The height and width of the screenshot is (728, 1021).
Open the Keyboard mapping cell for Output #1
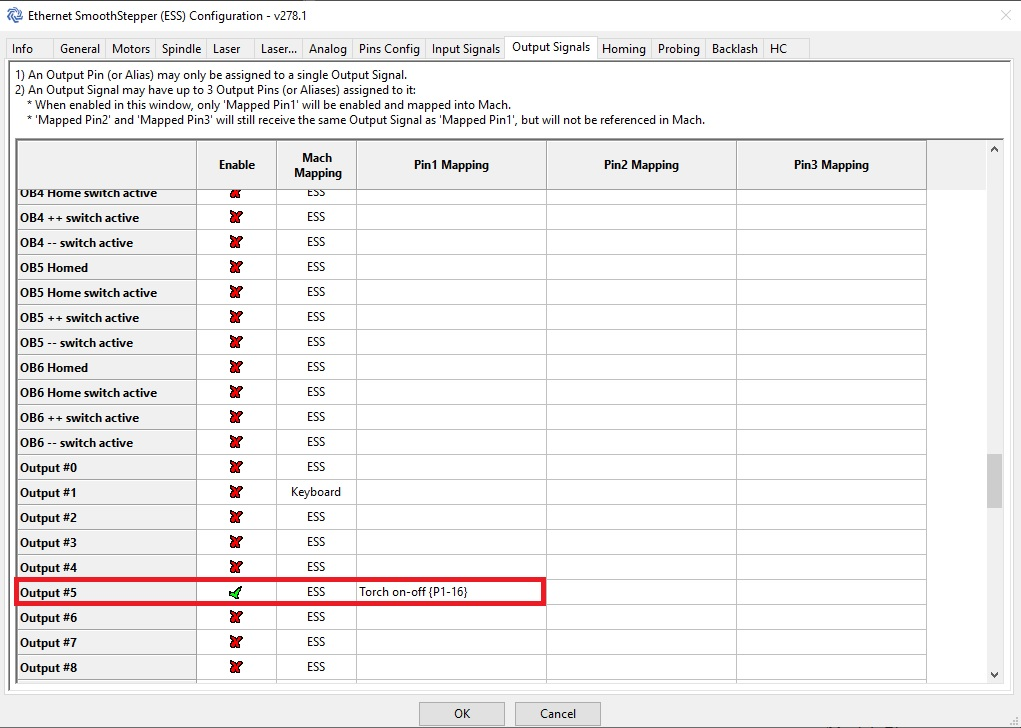click(317, 492)
